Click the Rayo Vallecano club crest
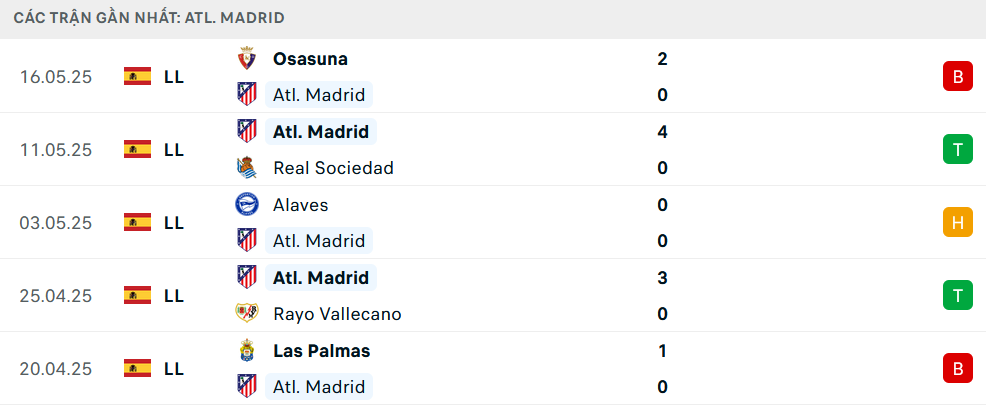The height and width of the screenshot is (407, 986). click(246, 313)
